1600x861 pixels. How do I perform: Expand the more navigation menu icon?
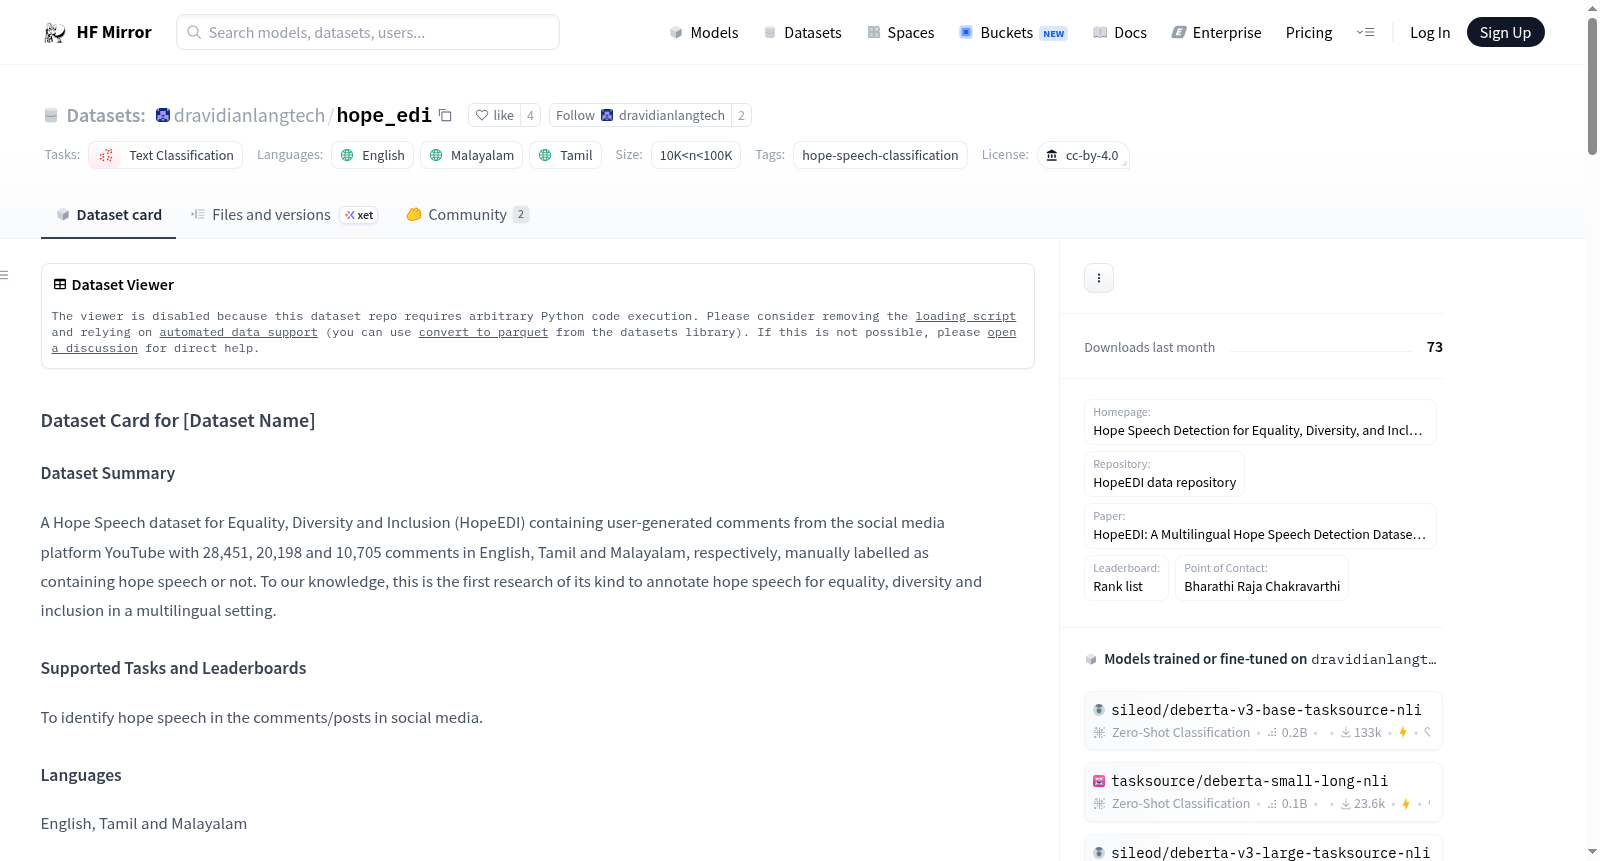pos(1365,33)
